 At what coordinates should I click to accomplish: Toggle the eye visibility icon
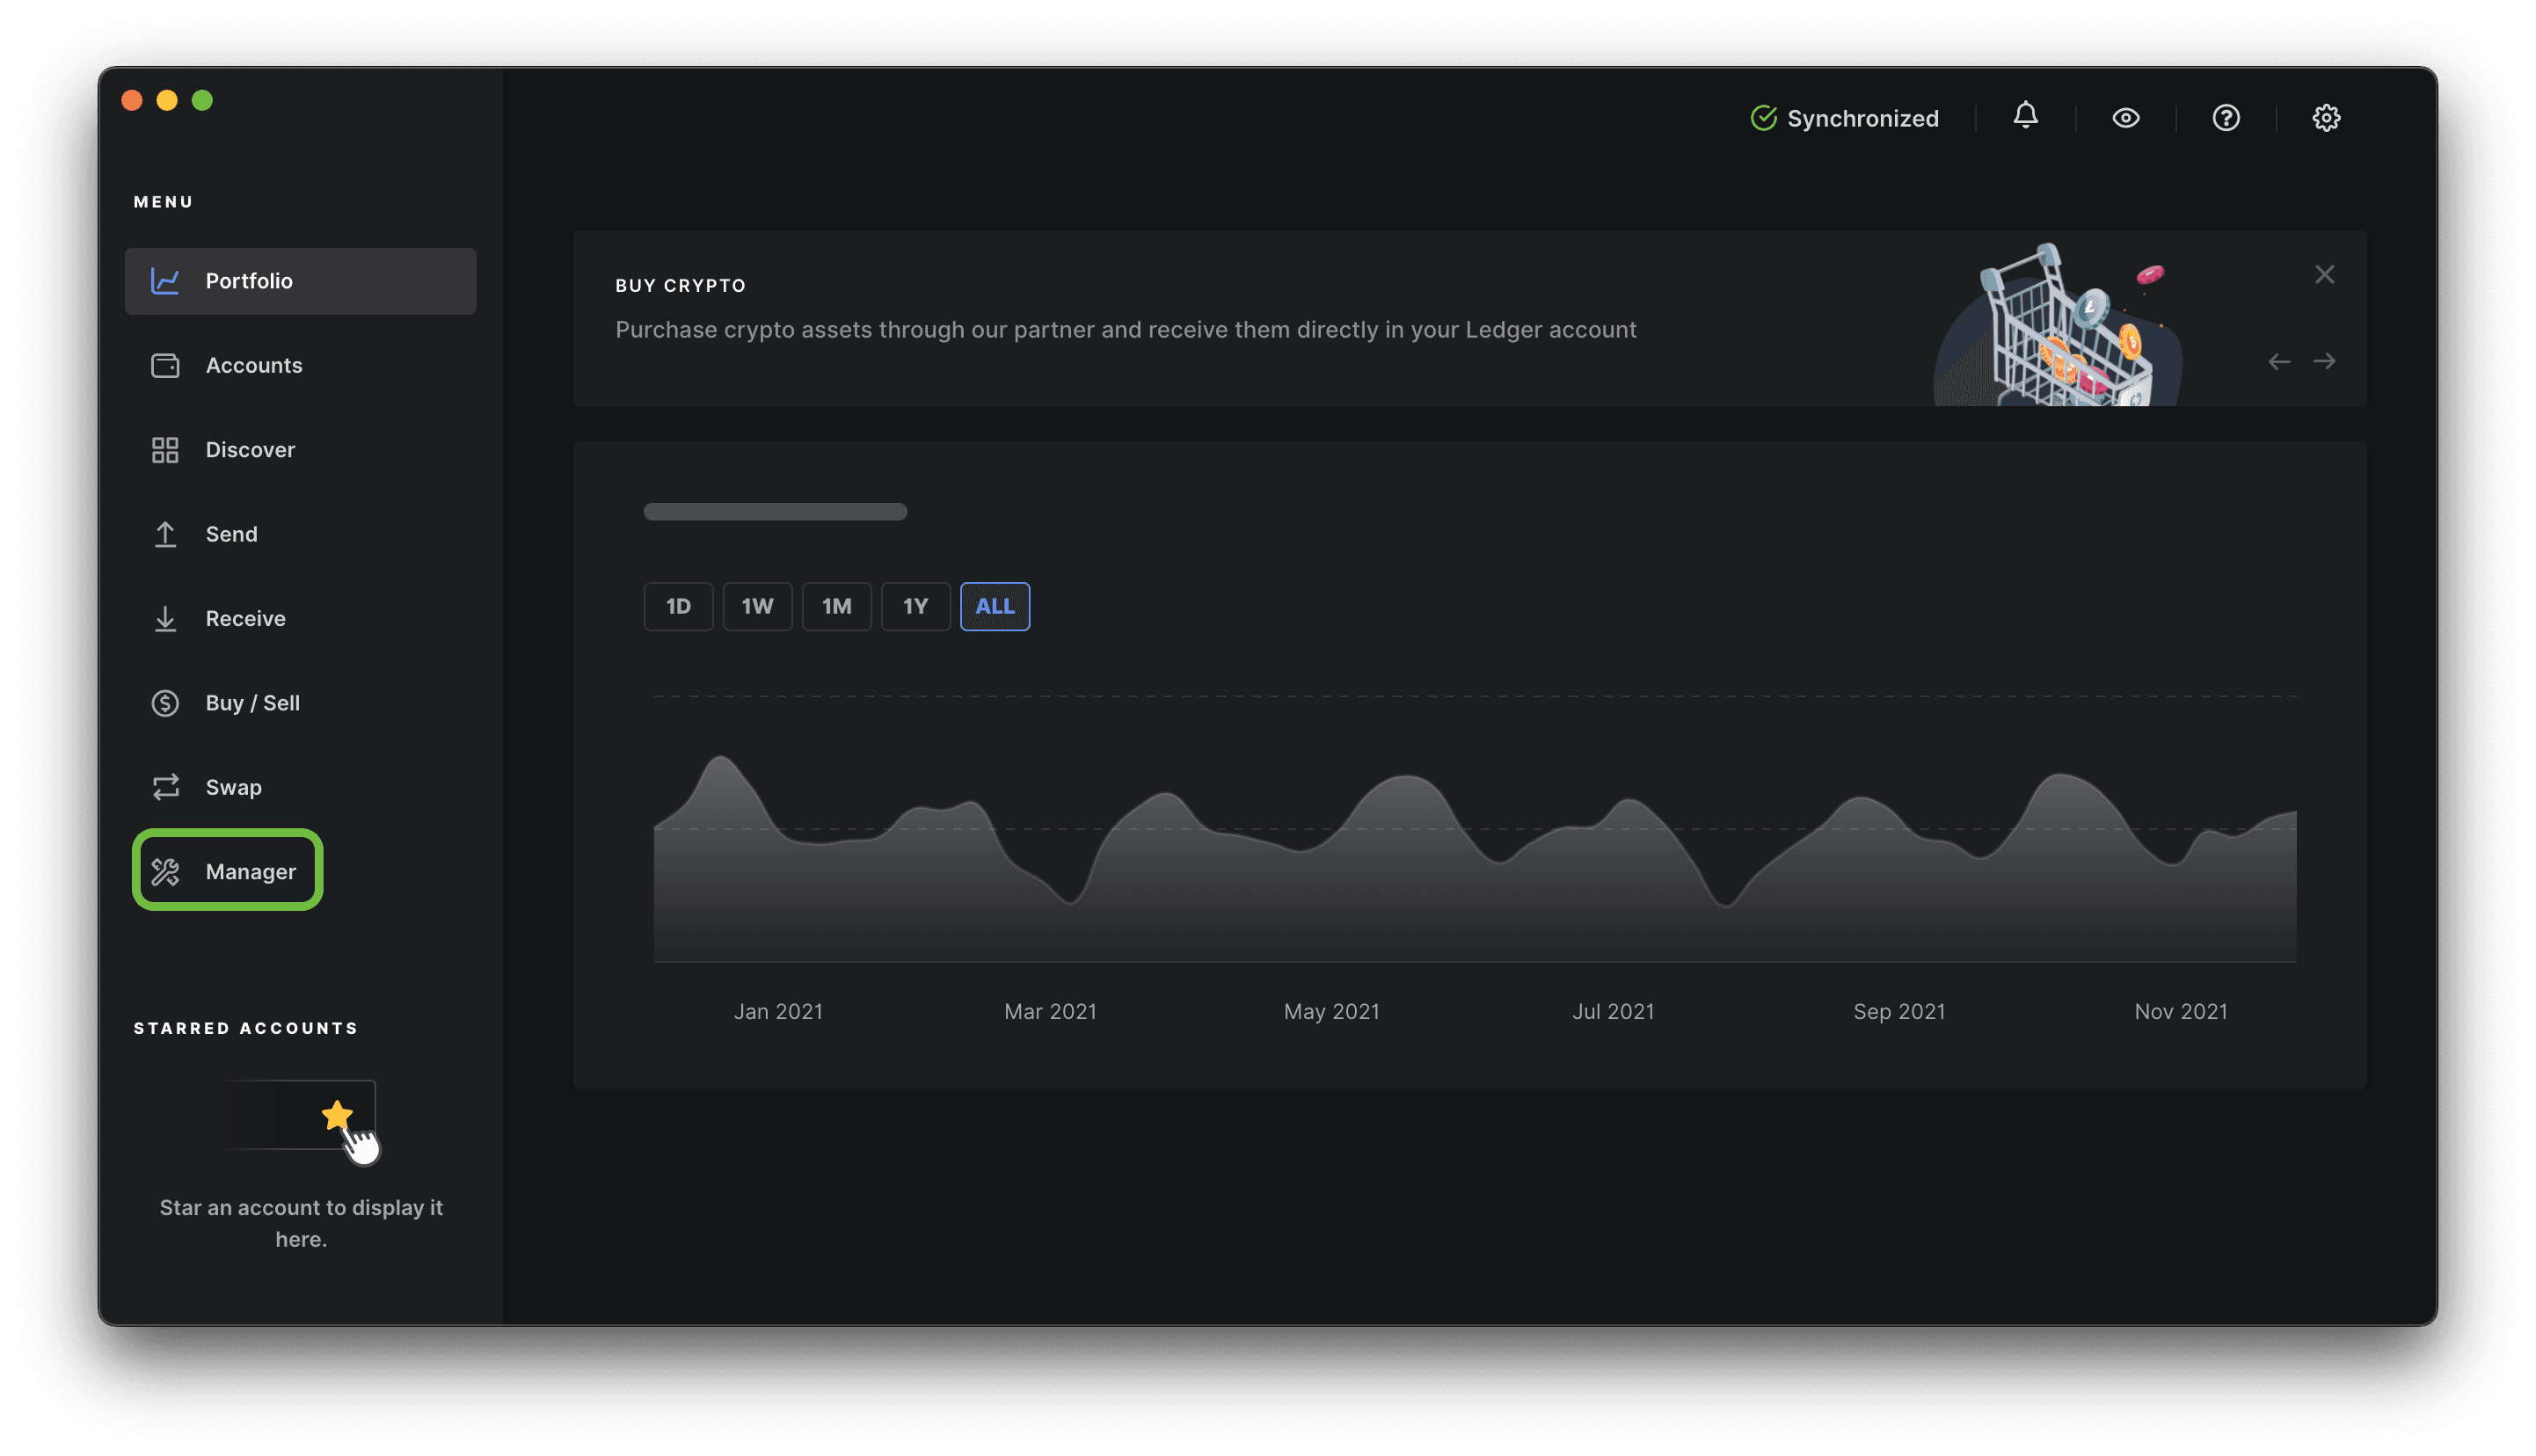[x=2125, y=117]
